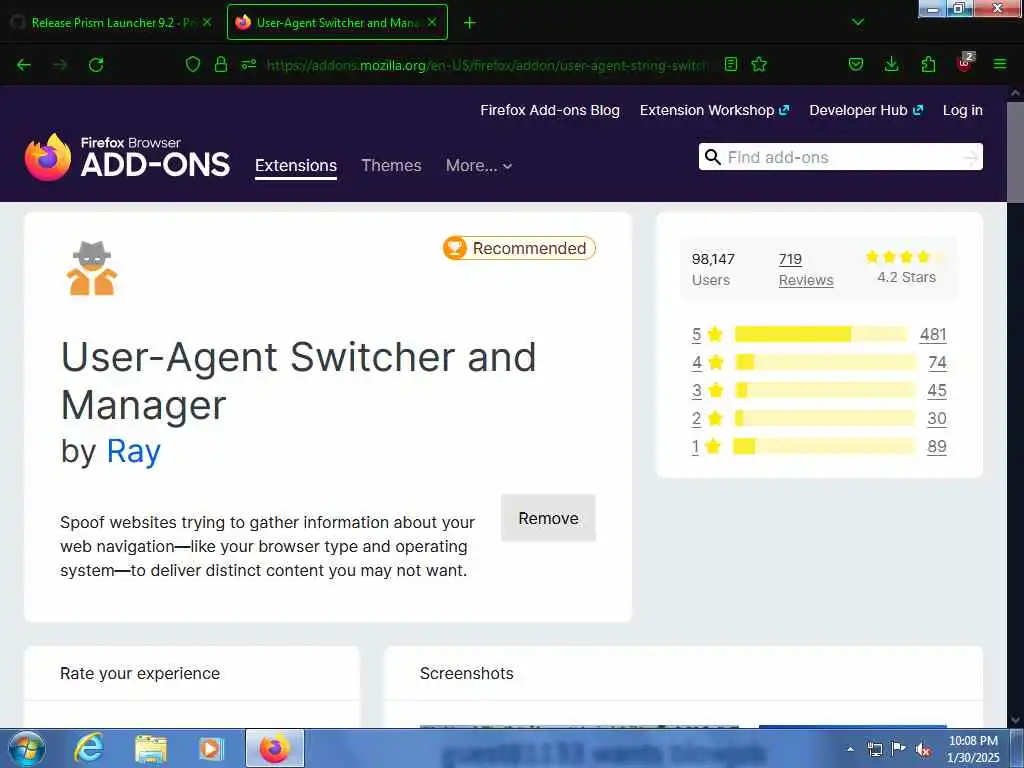Open the Extensions navigation item
1024x768 pixels.
[x=296, y=166]
